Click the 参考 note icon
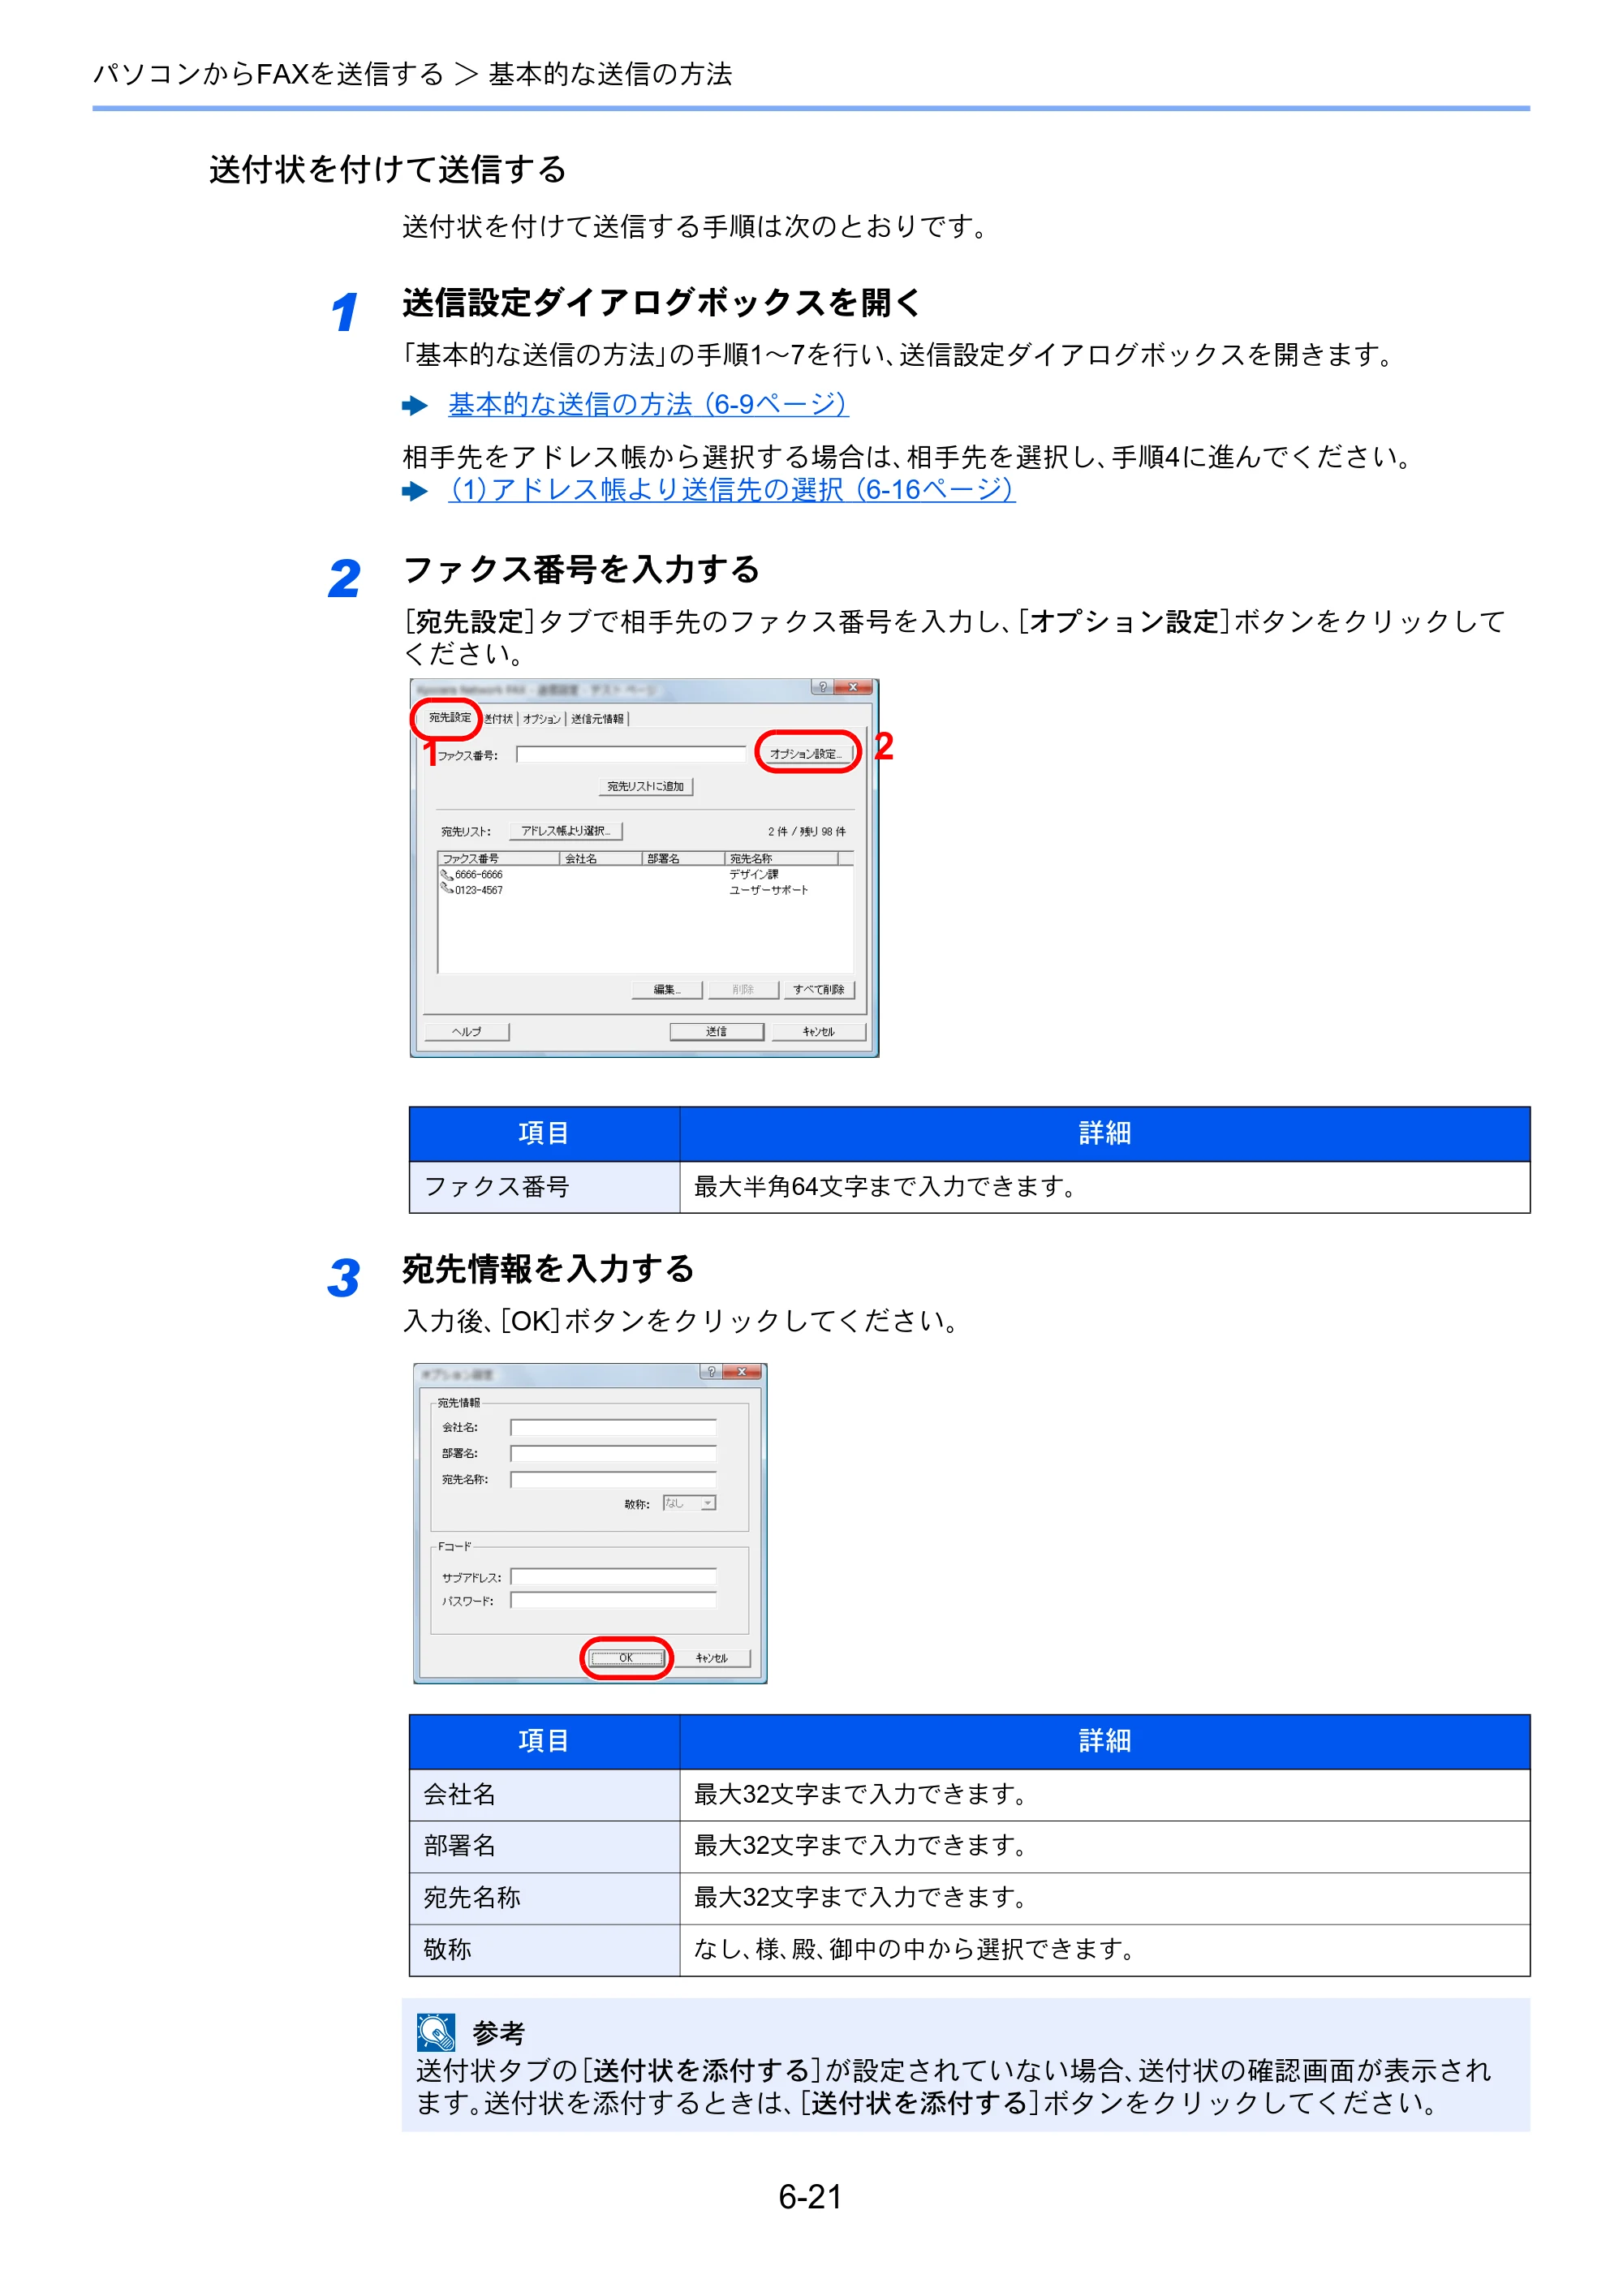The image size is (1623, 2296). point(436,2032)
